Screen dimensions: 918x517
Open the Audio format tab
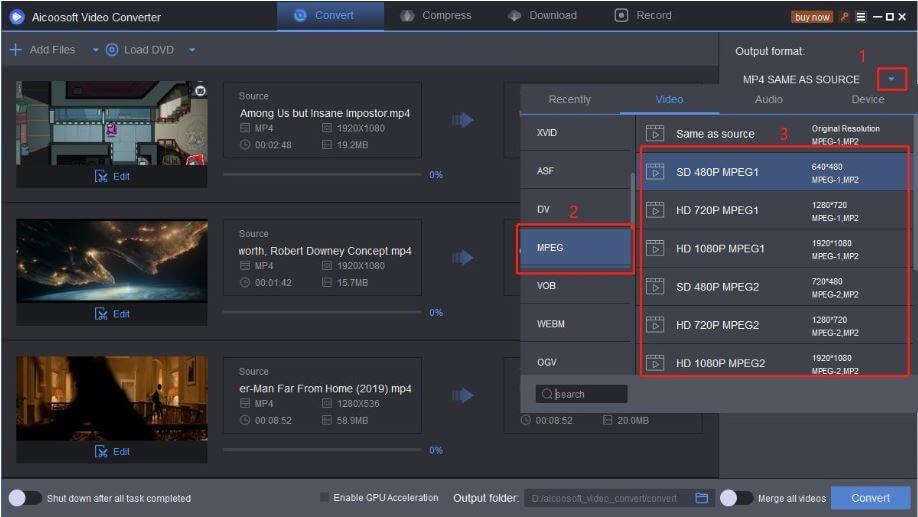pos(769,100)
